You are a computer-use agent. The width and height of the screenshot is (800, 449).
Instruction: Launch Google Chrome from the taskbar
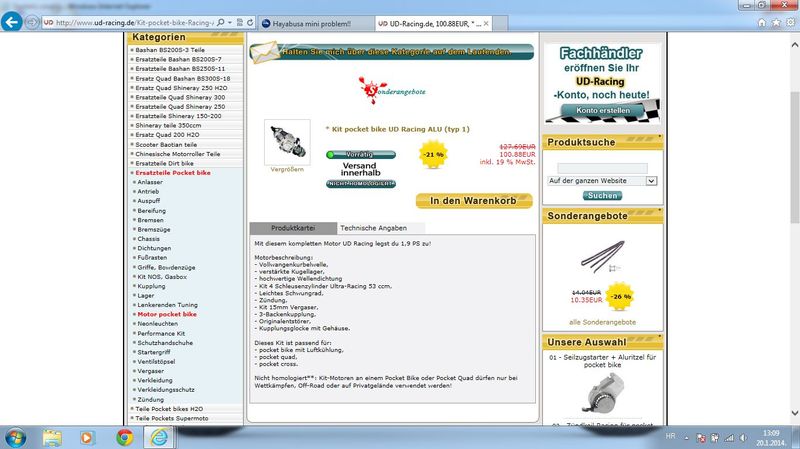coord(124,438)
